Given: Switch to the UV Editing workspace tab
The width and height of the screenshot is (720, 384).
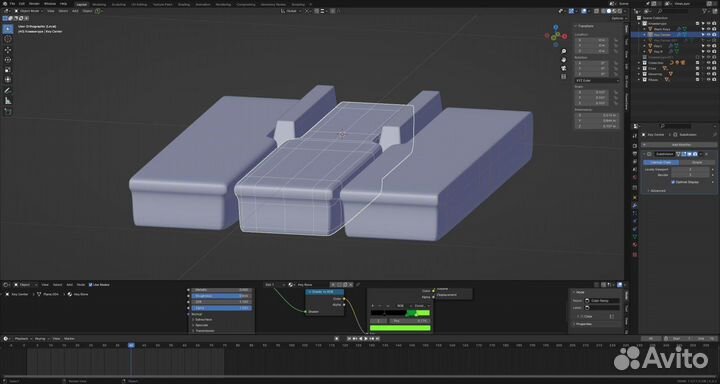Looking at the screenshot, I should (x=138, y=4).
